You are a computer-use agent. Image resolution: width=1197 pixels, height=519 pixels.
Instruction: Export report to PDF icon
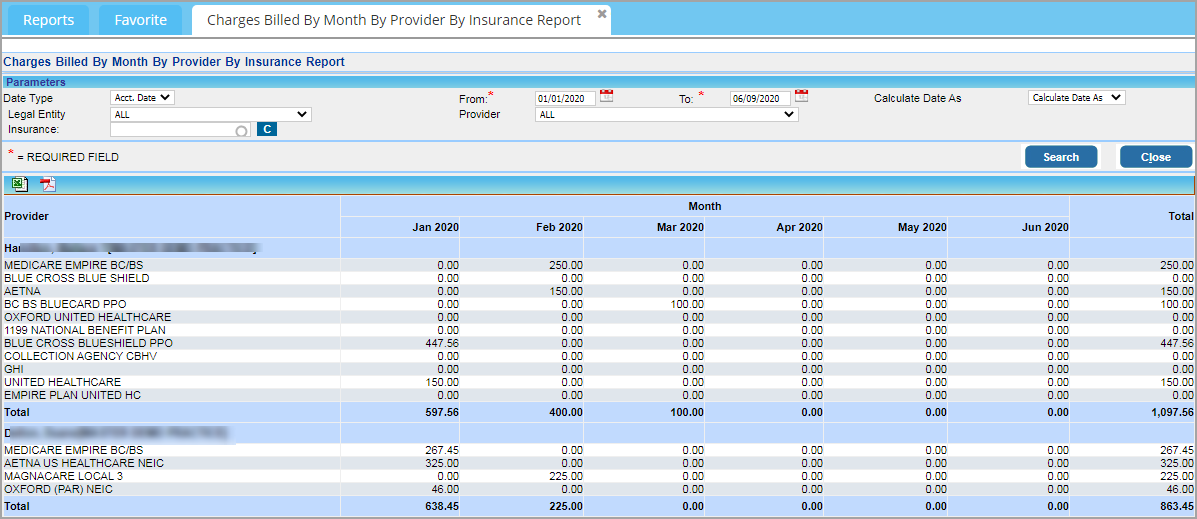[x=49, y=184]
